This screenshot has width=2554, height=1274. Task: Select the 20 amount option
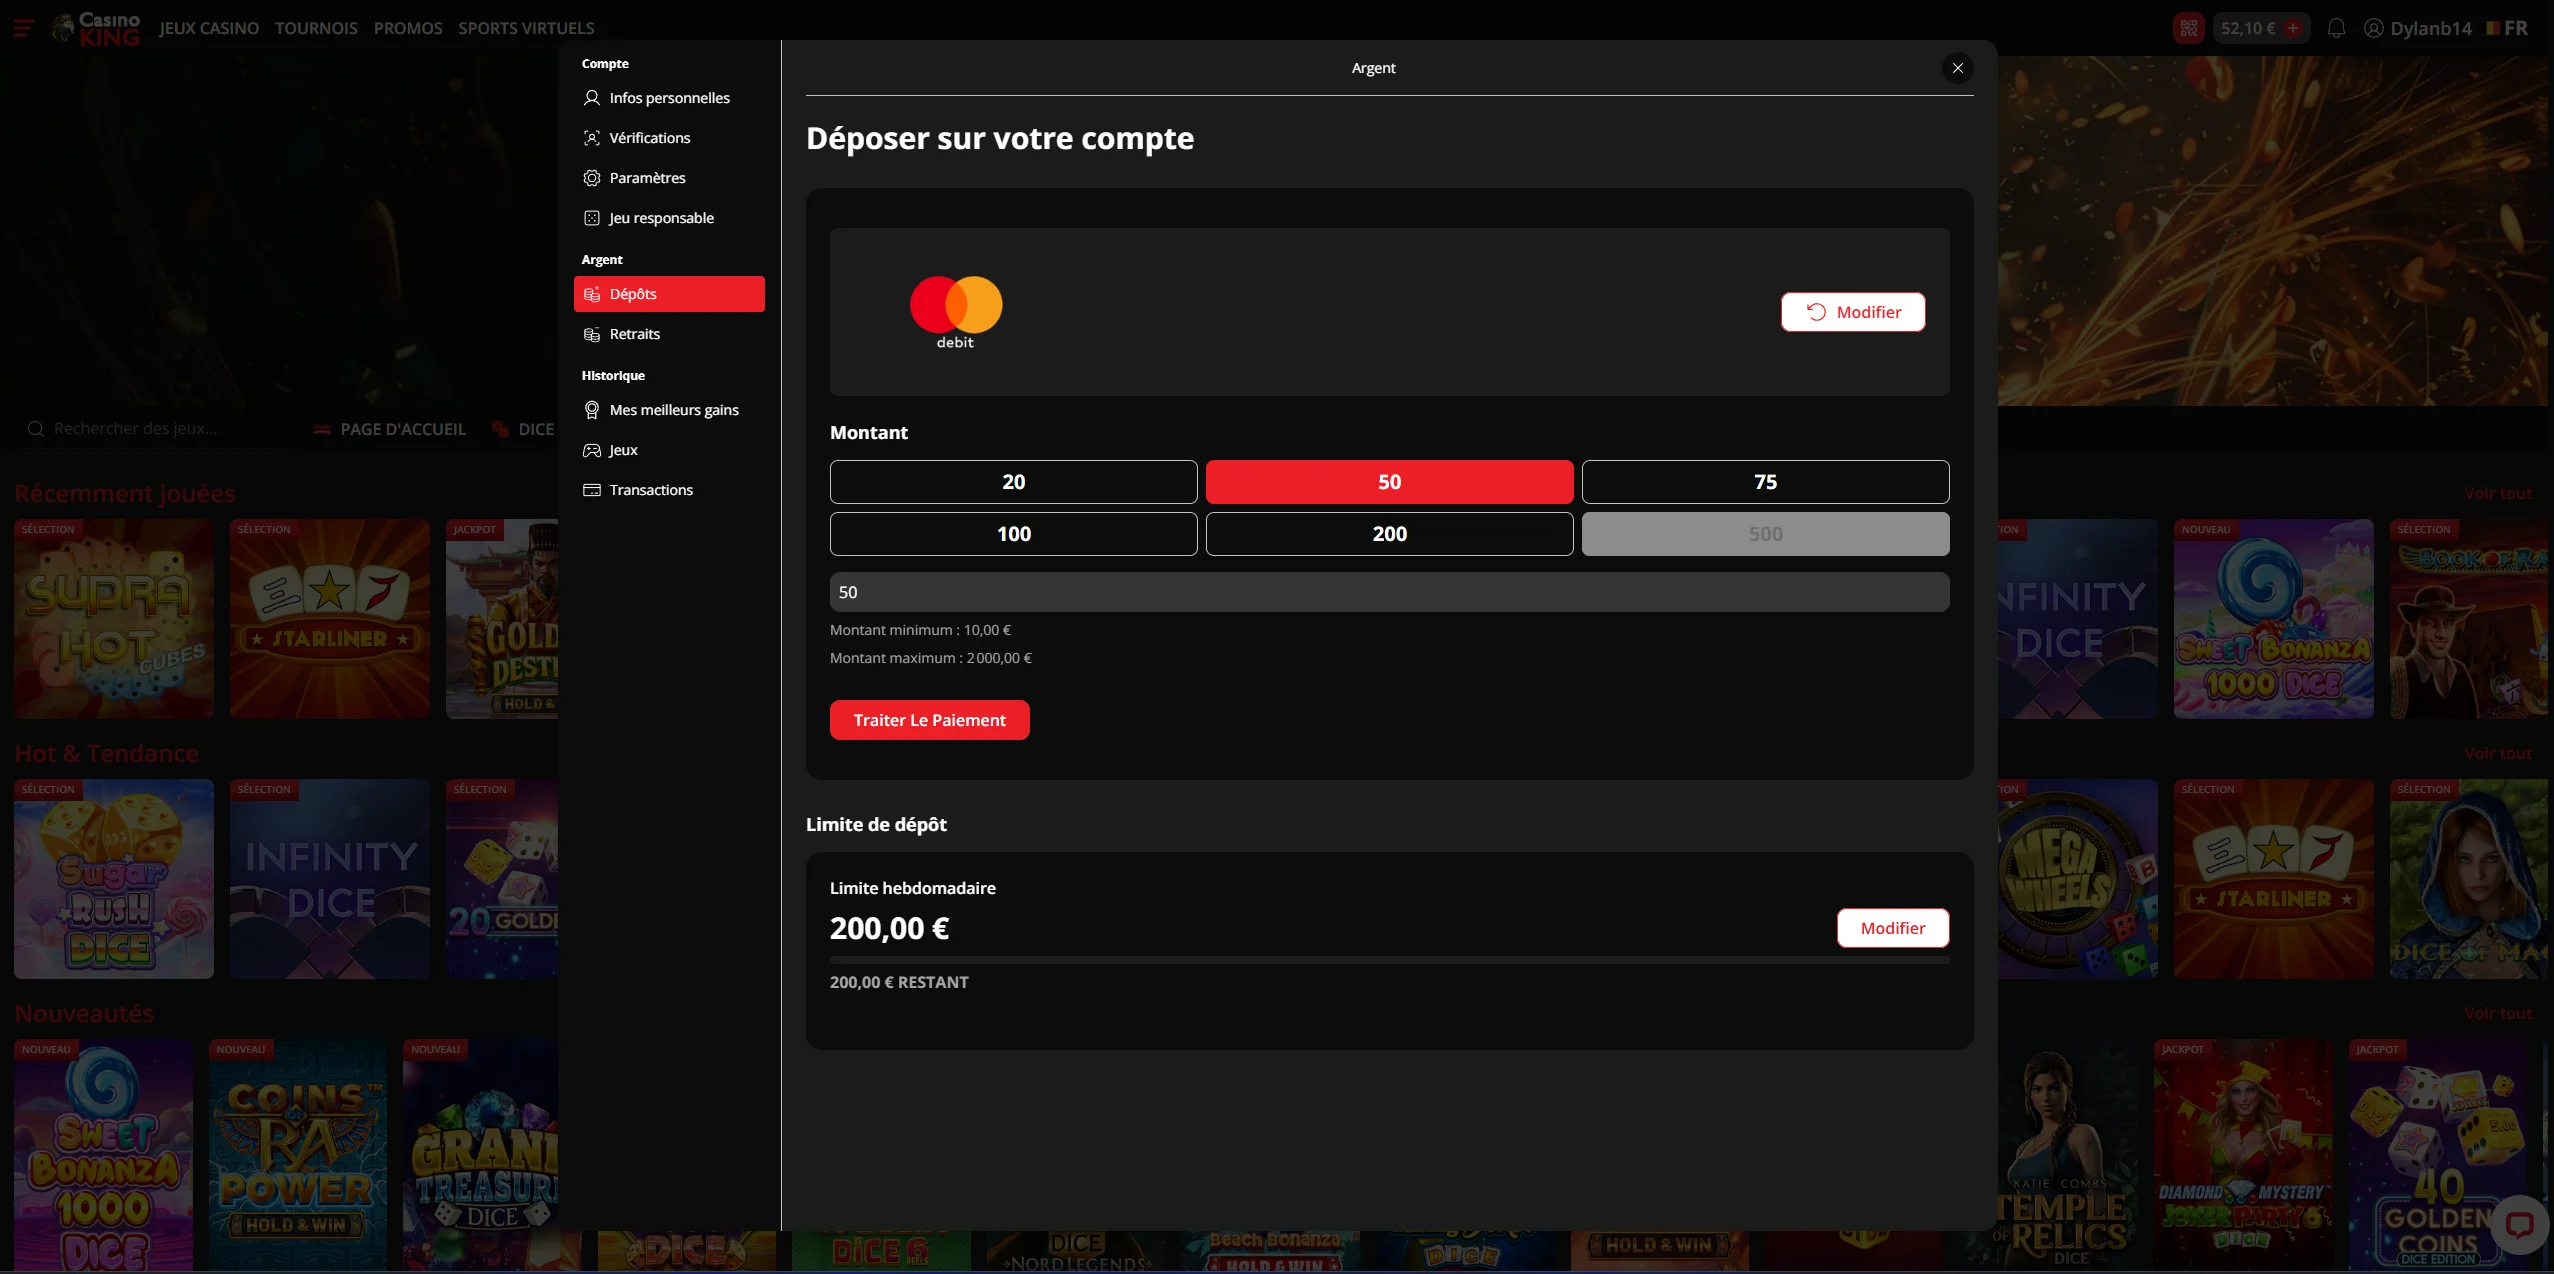coord(1013,482)
